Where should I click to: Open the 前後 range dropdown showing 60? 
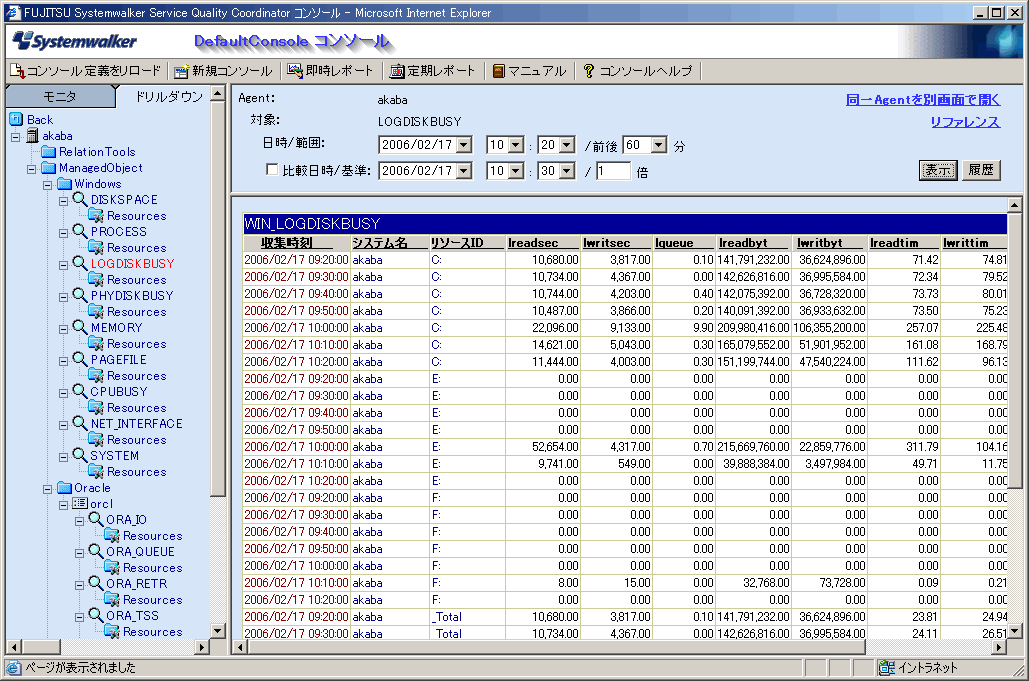(x=660, y=145)
